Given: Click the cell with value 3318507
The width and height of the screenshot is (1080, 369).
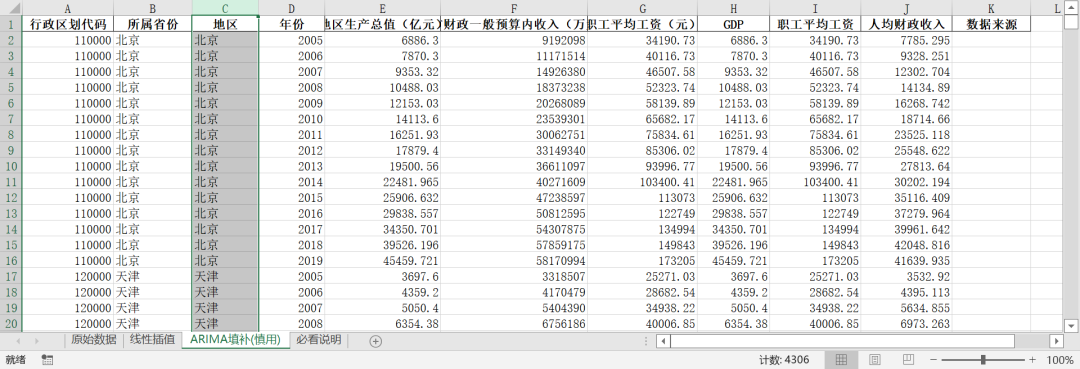Looking at the screenshot, I should tap(514, 276).
